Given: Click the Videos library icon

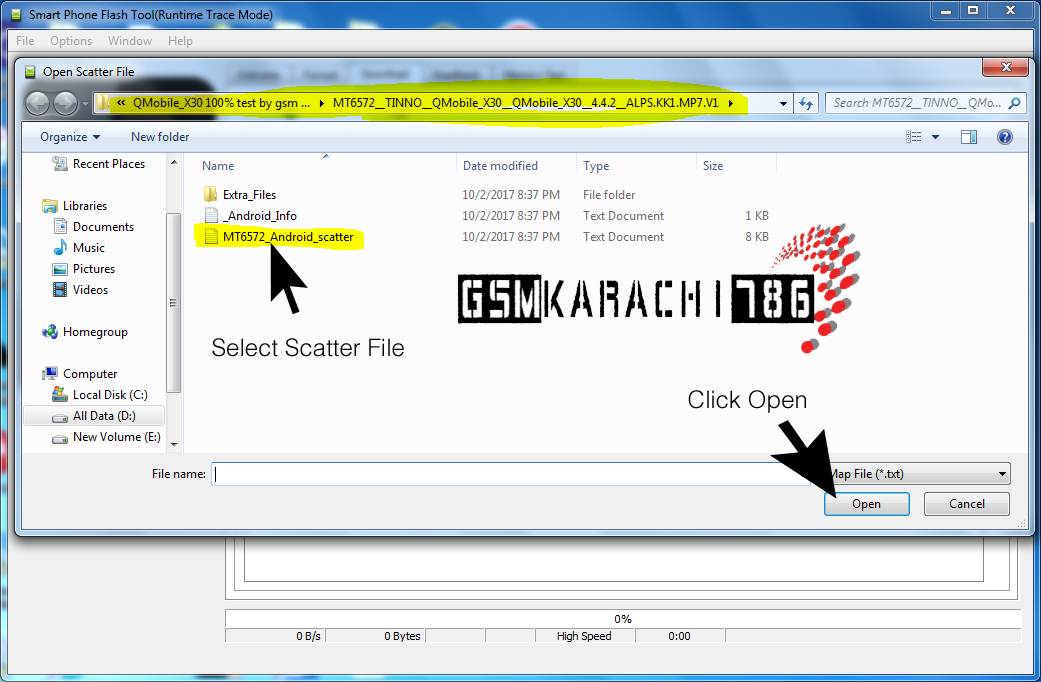Looking at the screenshot, I should pyautogui.click(x=60, y=290).
